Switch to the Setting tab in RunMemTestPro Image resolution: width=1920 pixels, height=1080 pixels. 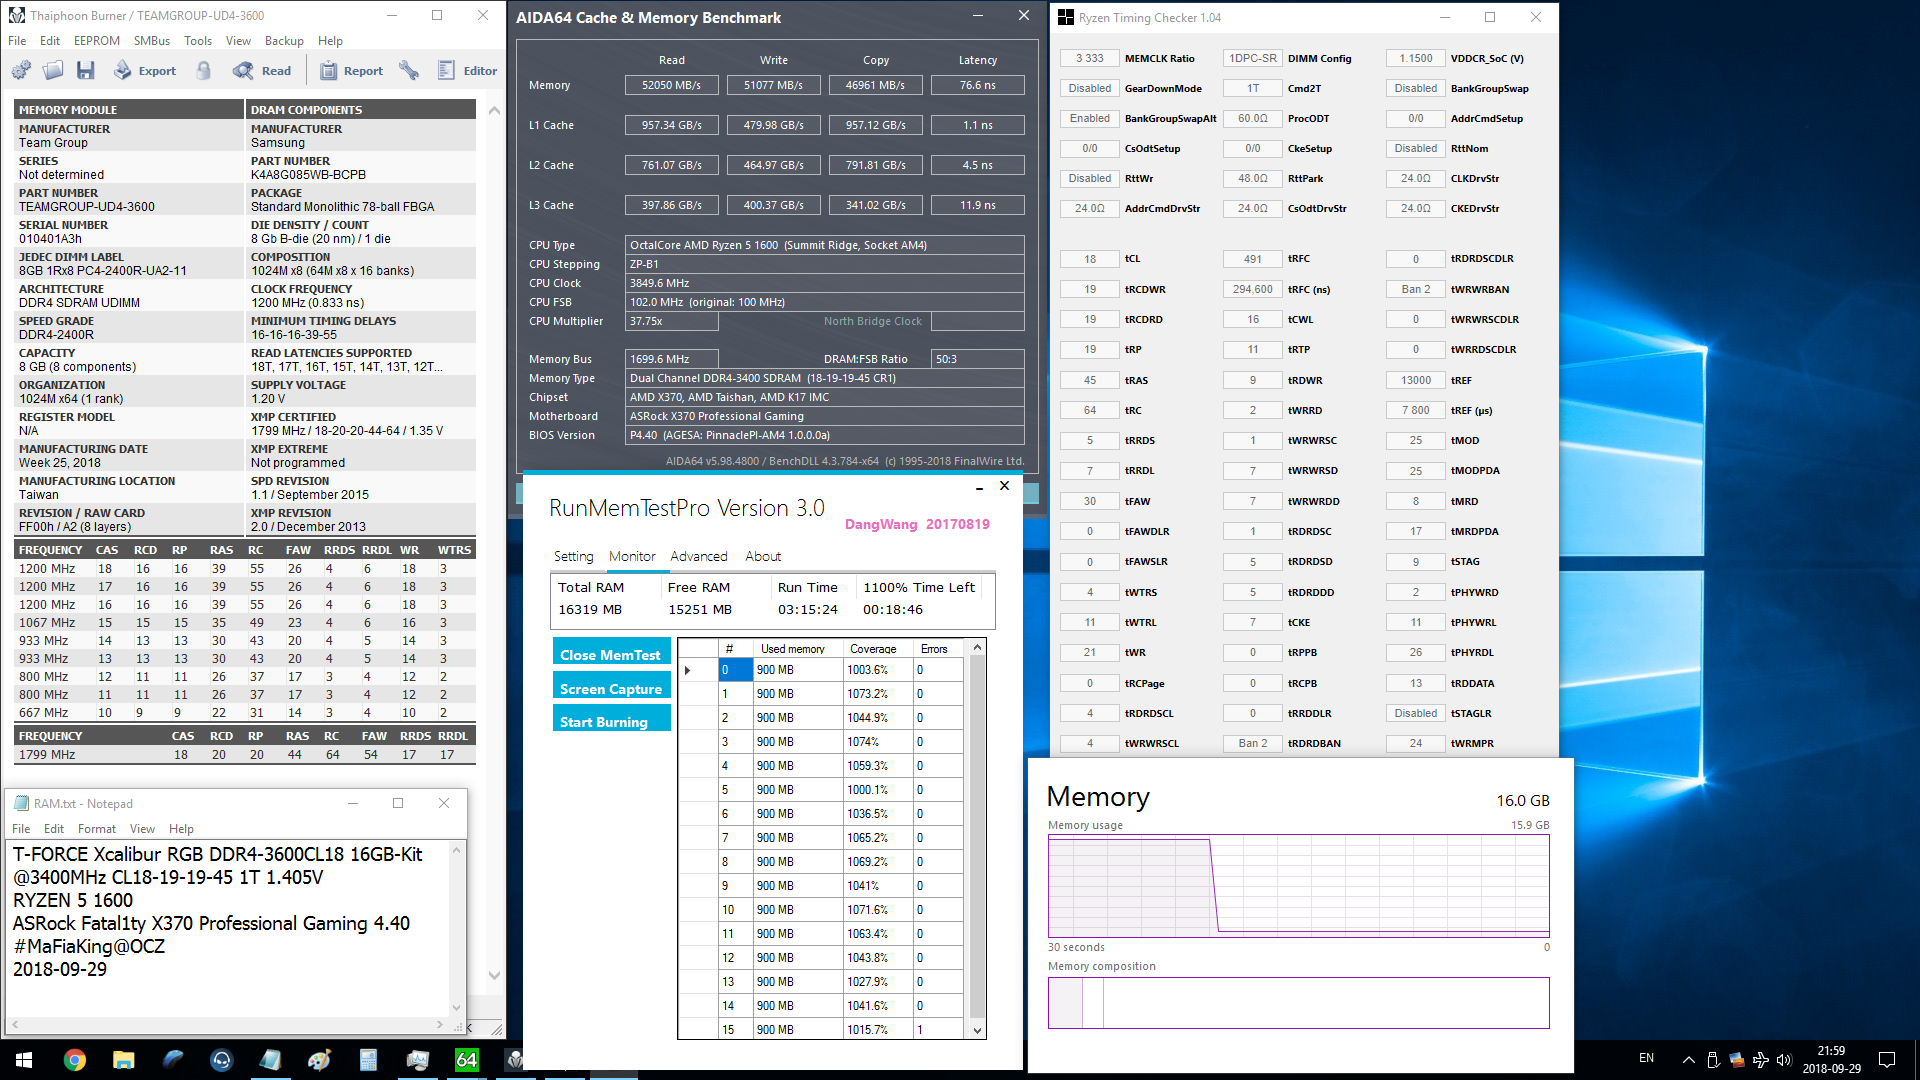point(573,556)
